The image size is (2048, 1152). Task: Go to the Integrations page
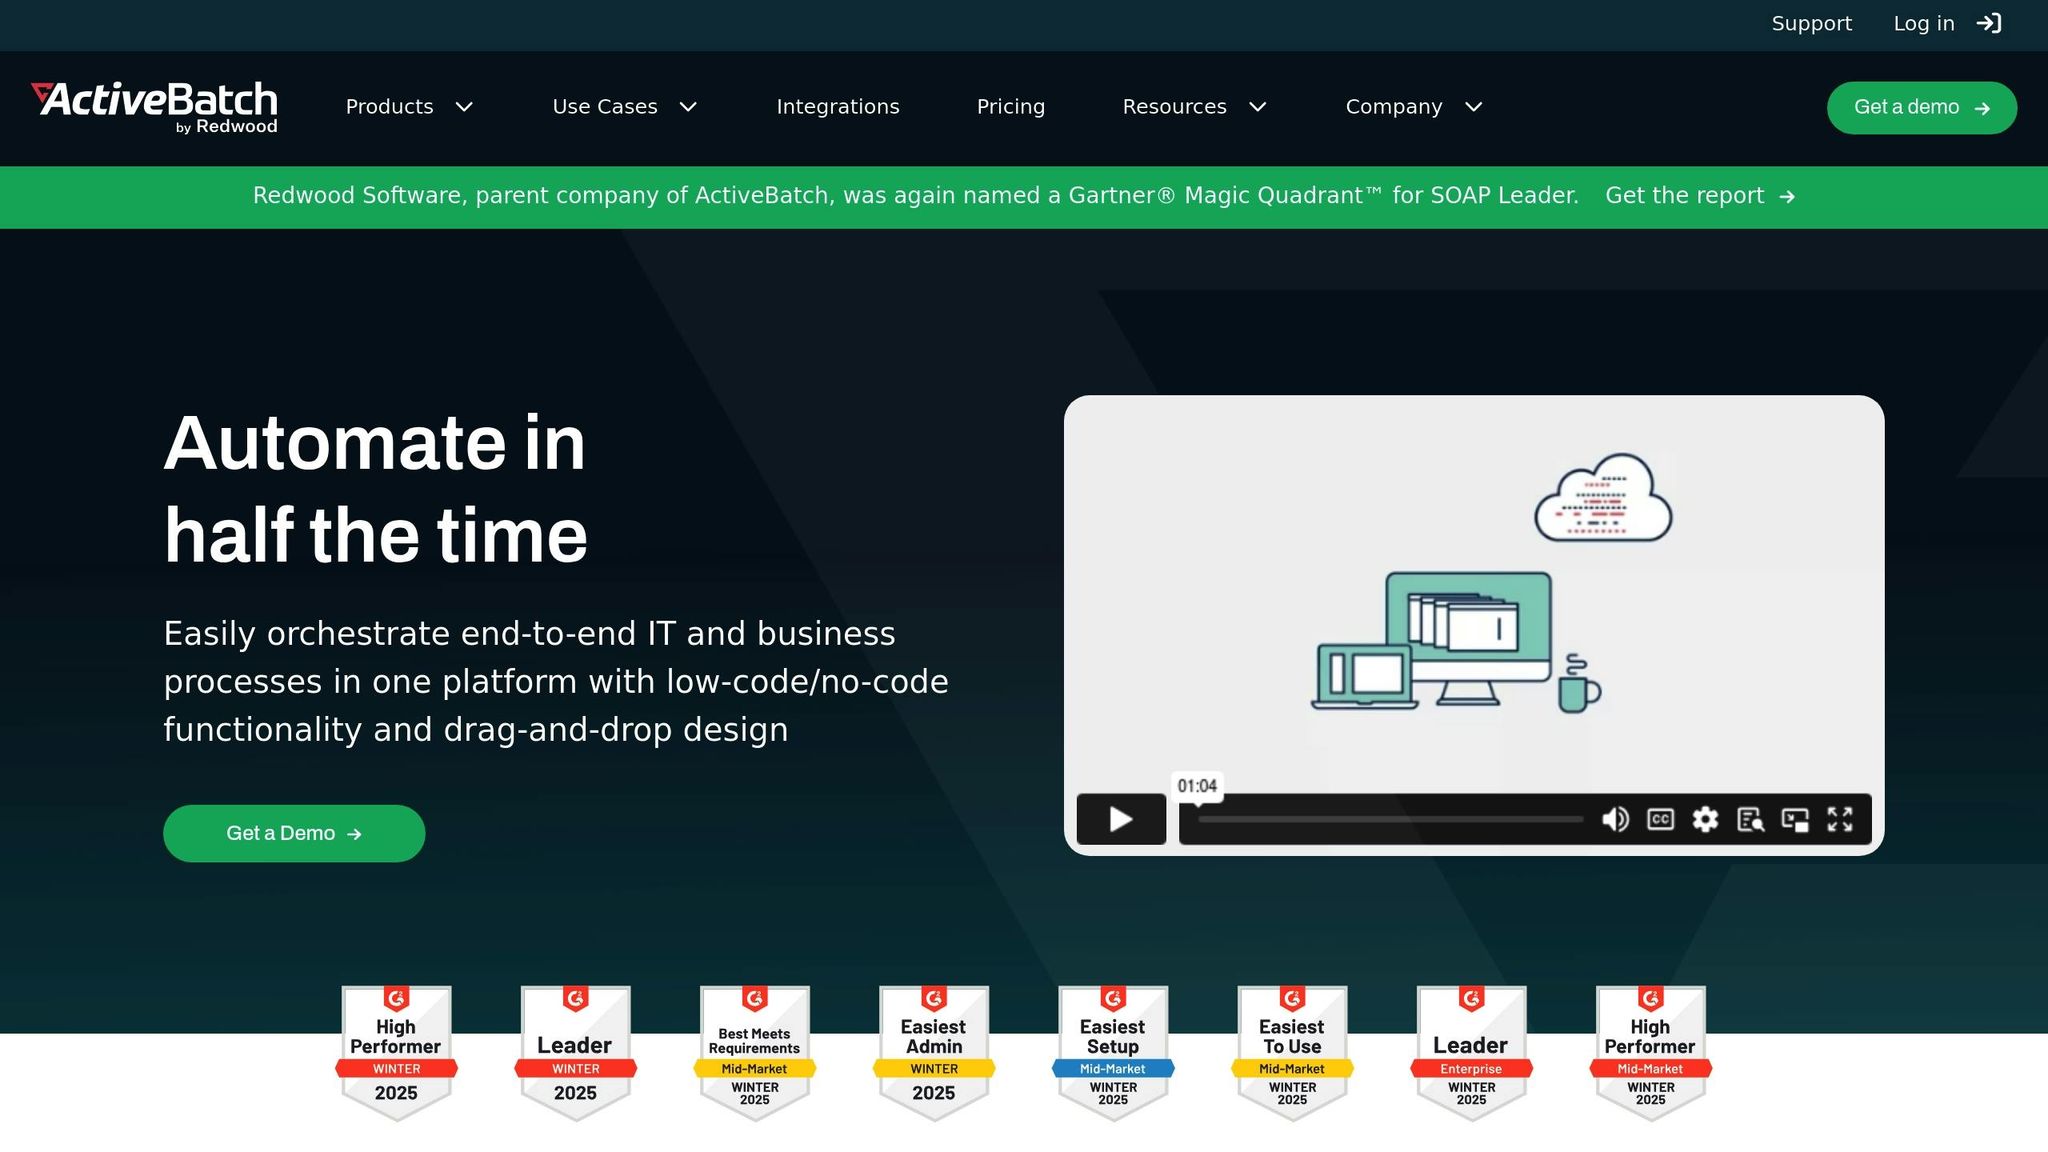[x=838, y=107]
